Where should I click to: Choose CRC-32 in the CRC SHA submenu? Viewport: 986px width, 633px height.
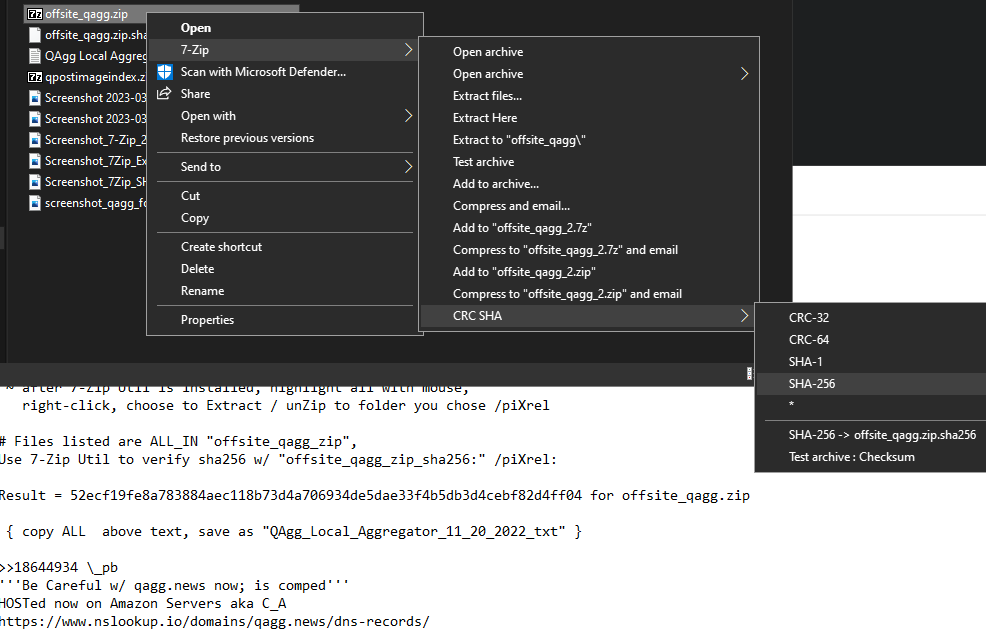click(872, 317)
